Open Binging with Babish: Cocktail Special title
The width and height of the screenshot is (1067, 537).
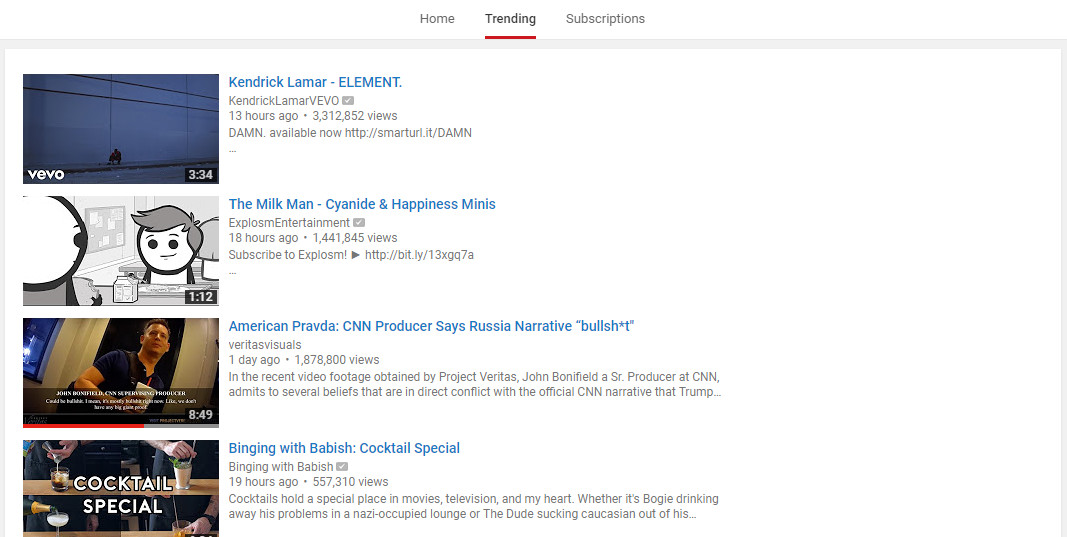tap(344, 448)
